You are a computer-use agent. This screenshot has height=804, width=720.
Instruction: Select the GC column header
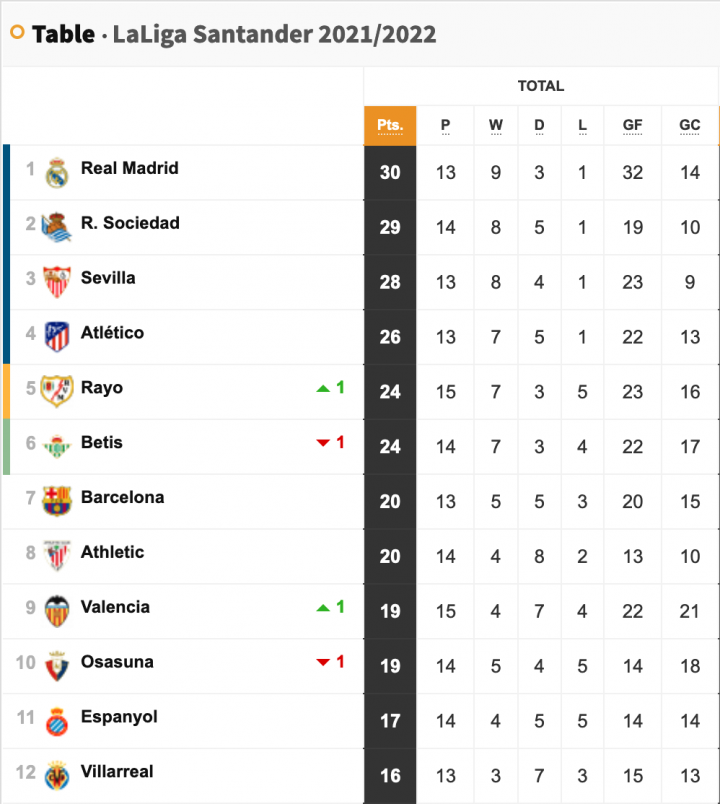point(690,126)
